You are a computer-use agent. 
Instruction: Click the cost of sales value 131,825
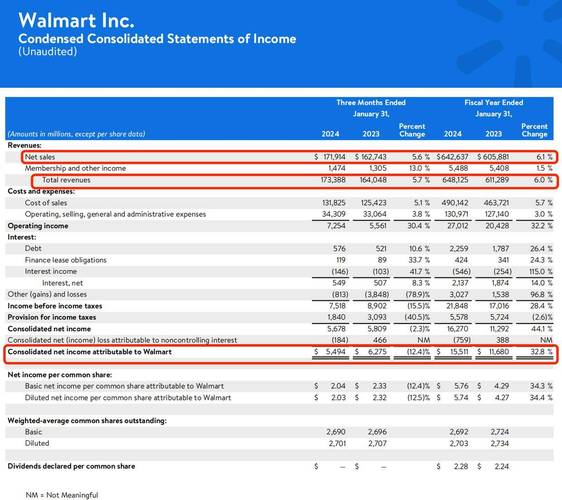click(334, 203)
